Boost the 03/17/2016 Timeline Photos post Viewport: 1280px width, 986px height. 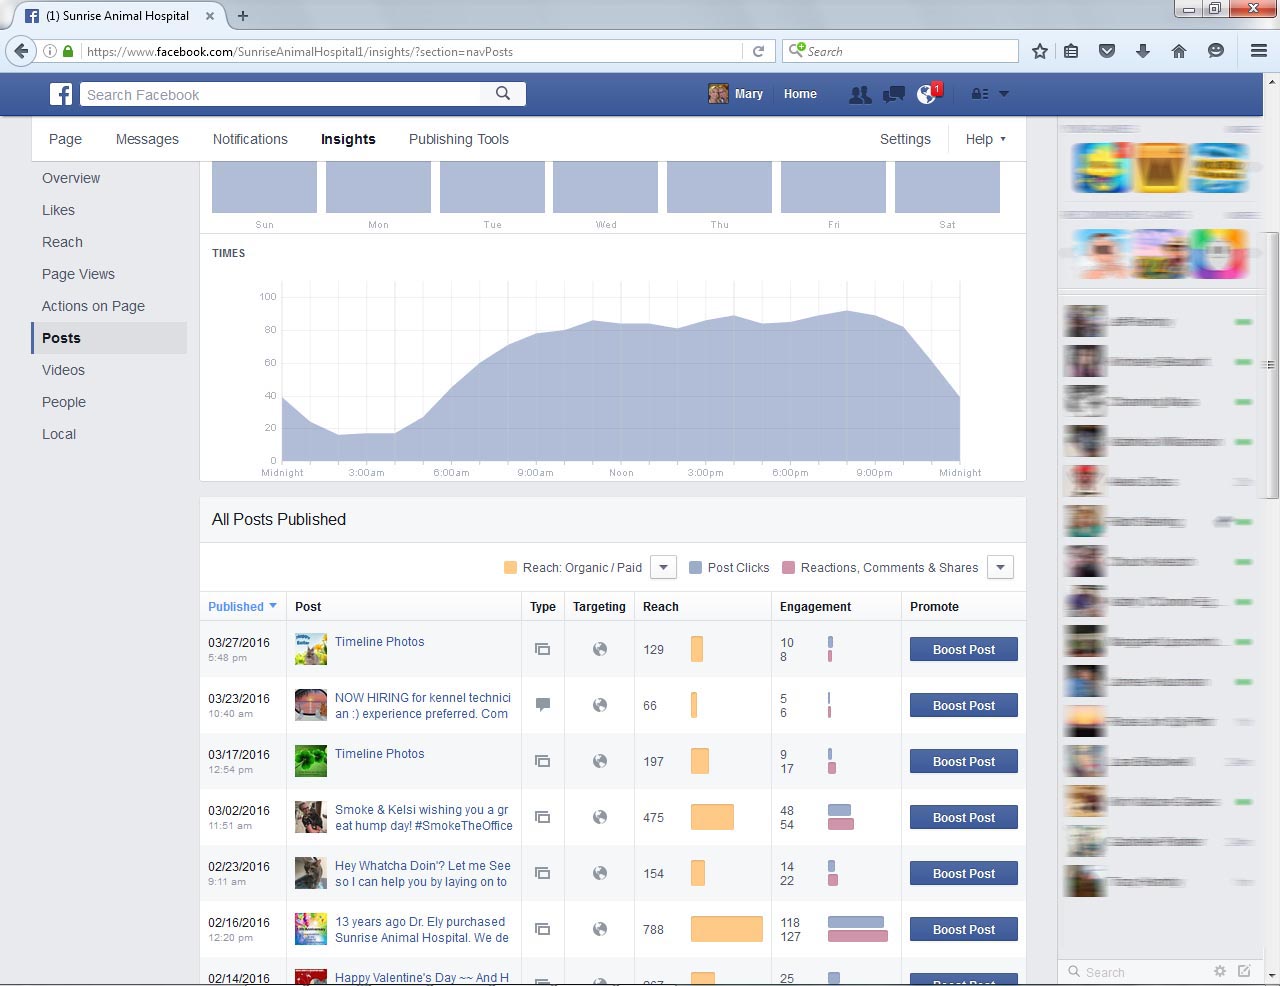pyautogui.click(x=964, y=761)
